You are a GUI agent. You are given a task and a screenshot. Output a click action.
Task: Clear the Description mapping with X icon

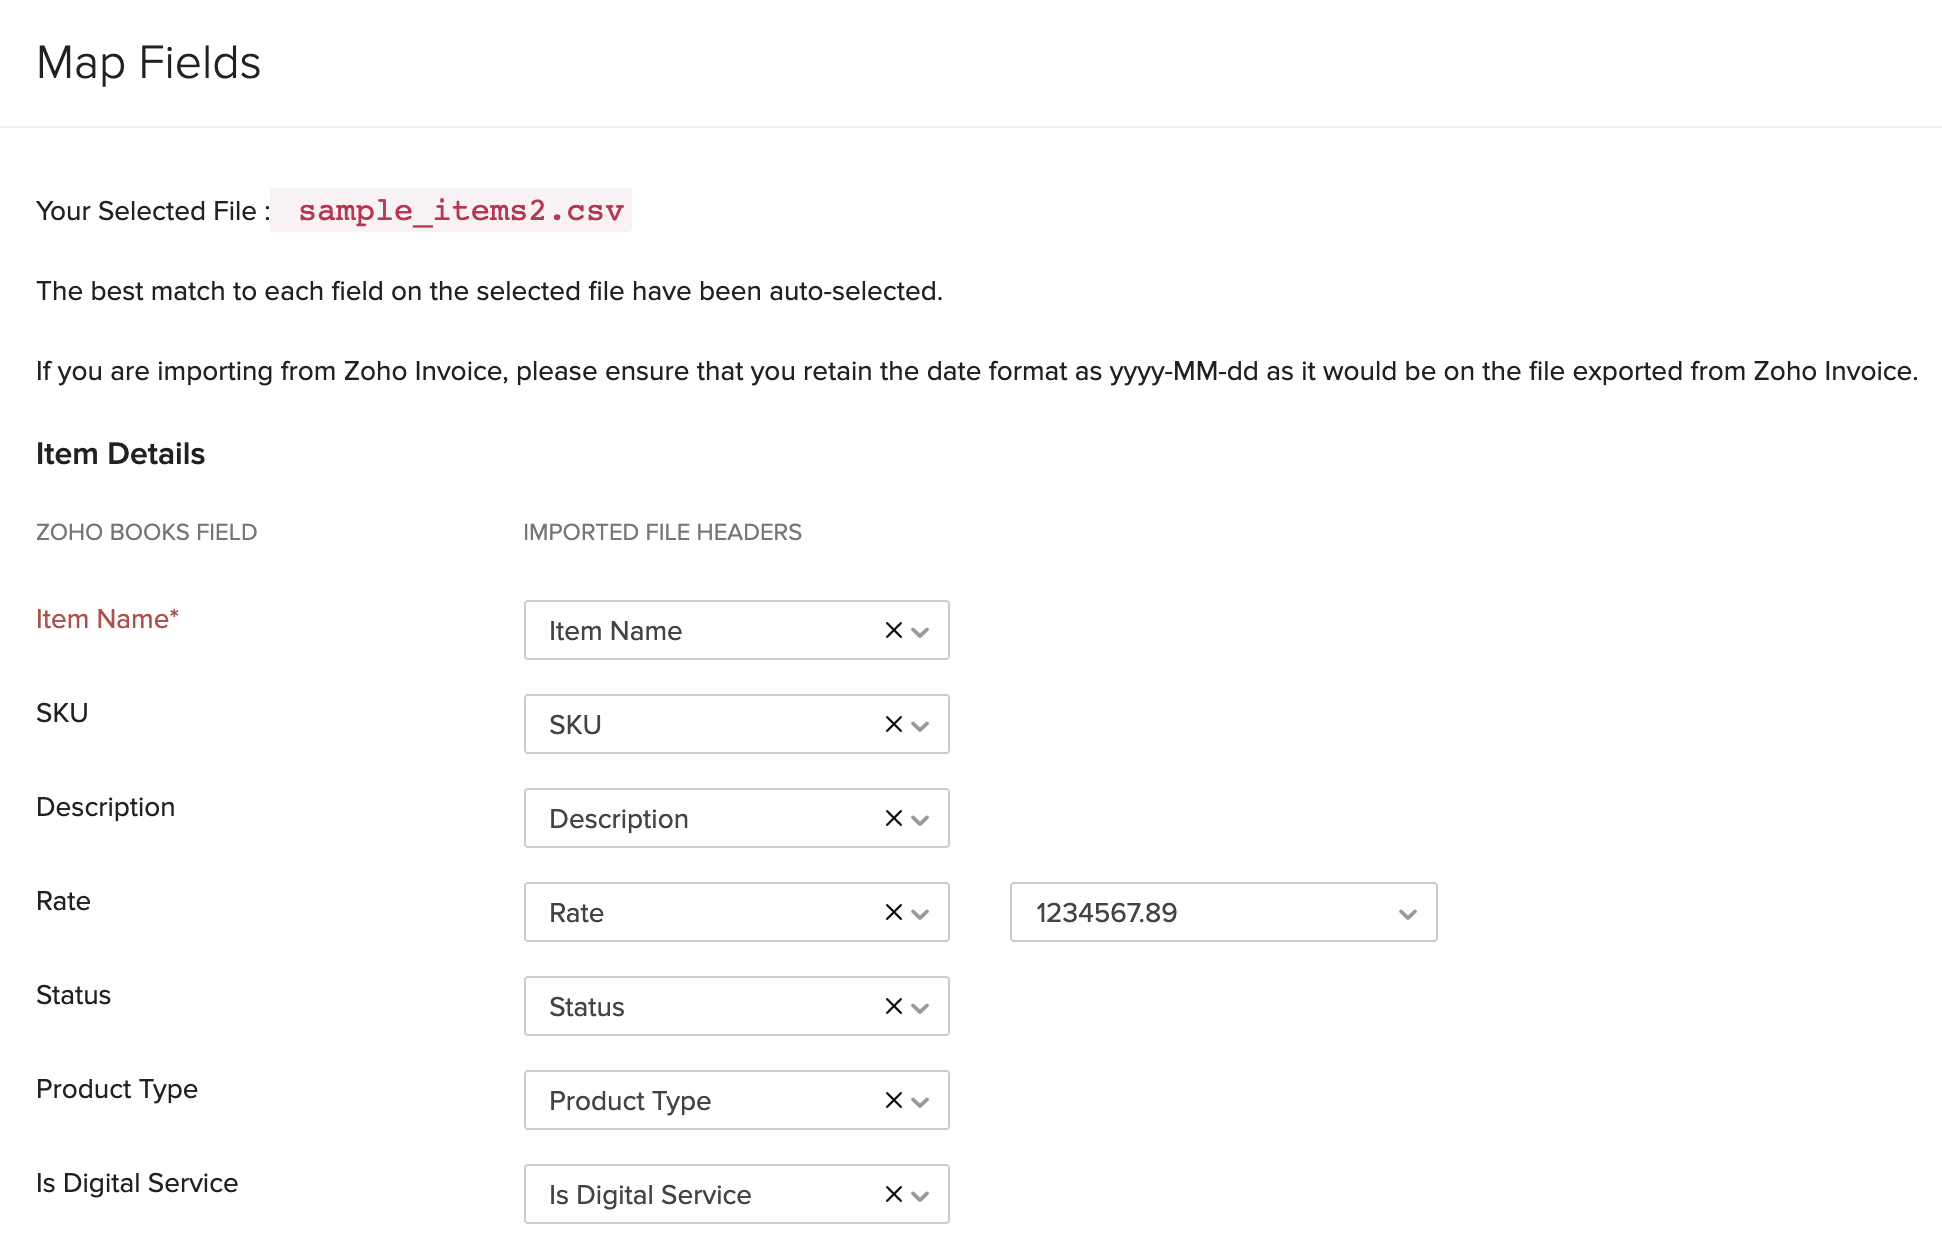point(894,818)
